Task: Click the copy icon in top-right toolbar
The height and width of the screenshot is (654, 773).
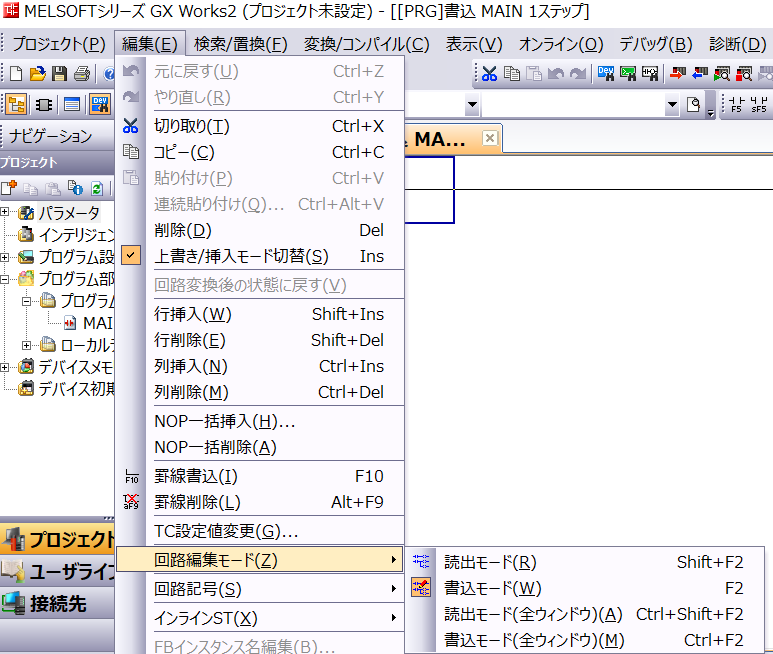Action: (x=512, y=74)
